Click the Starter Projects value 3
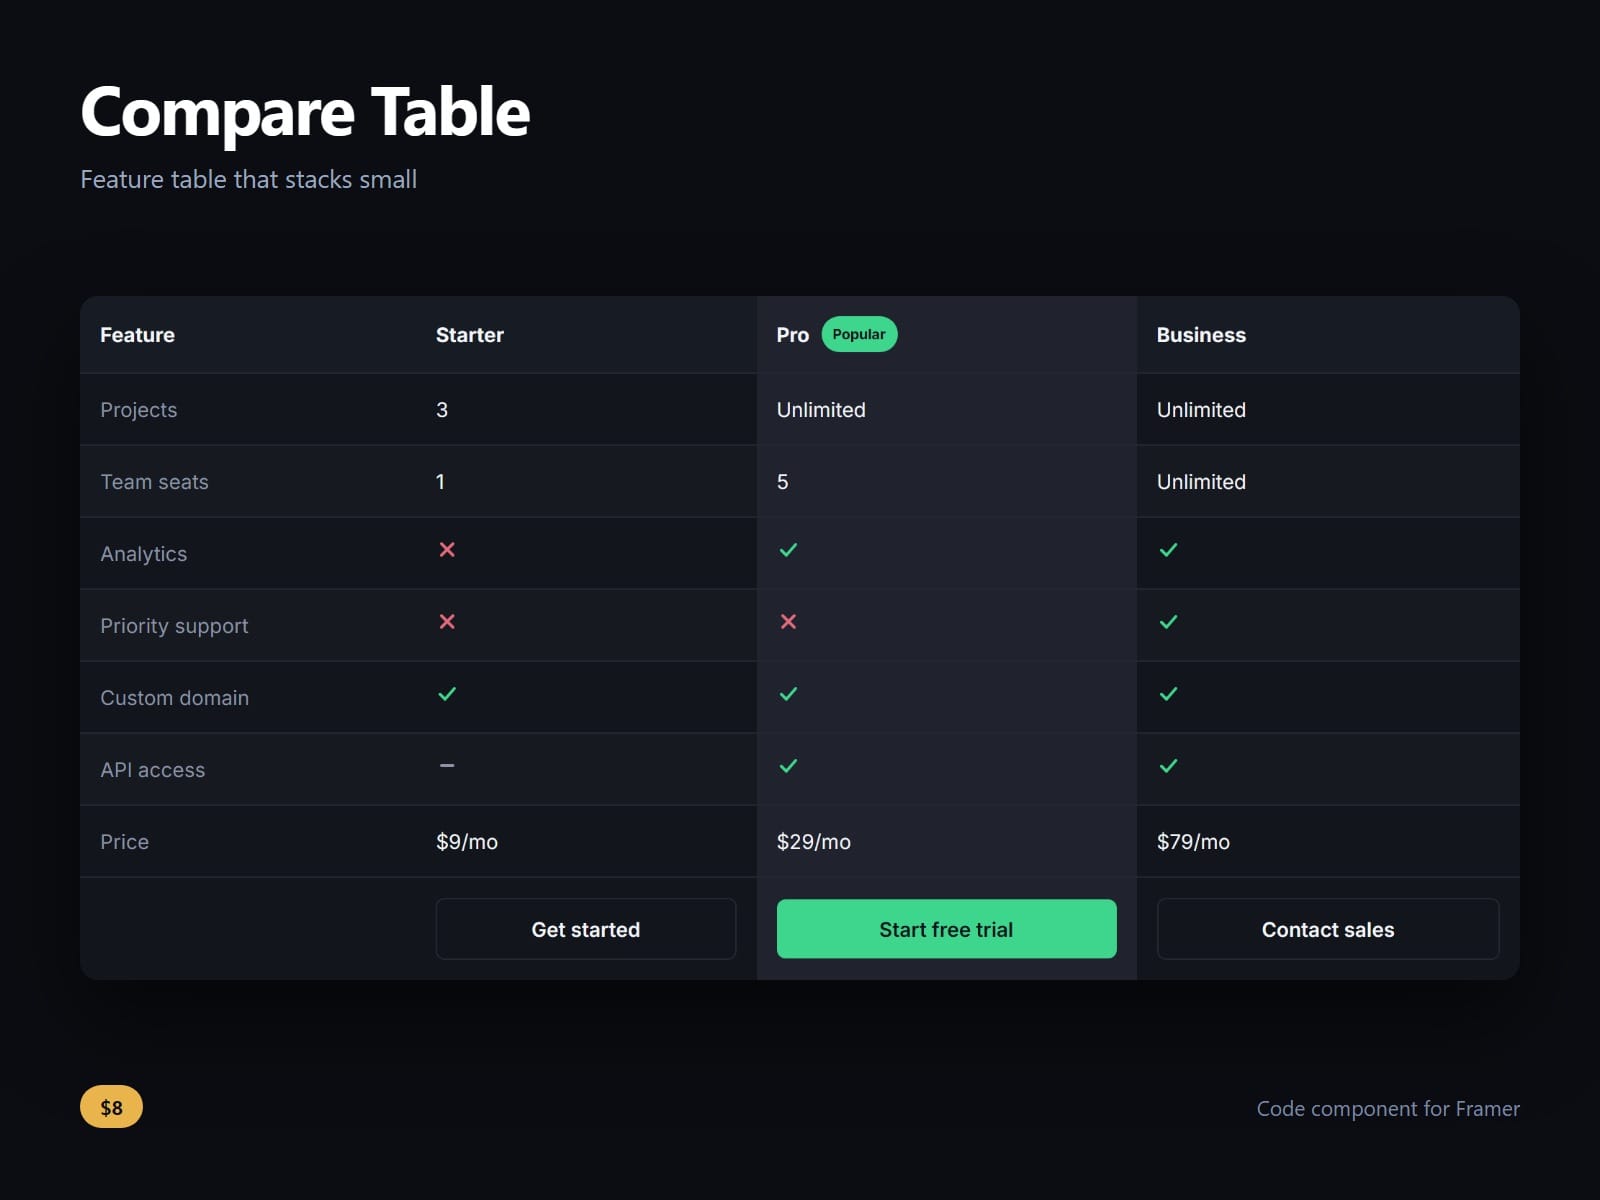This screenshot has height=1200, width=1600. [x=442, y=410]
